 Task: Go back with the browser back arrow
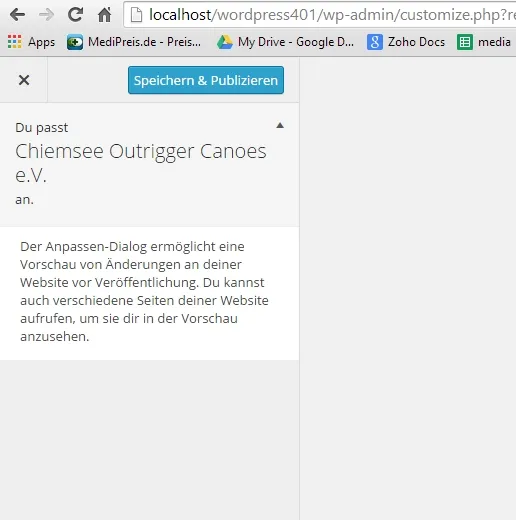pos(17,15)
